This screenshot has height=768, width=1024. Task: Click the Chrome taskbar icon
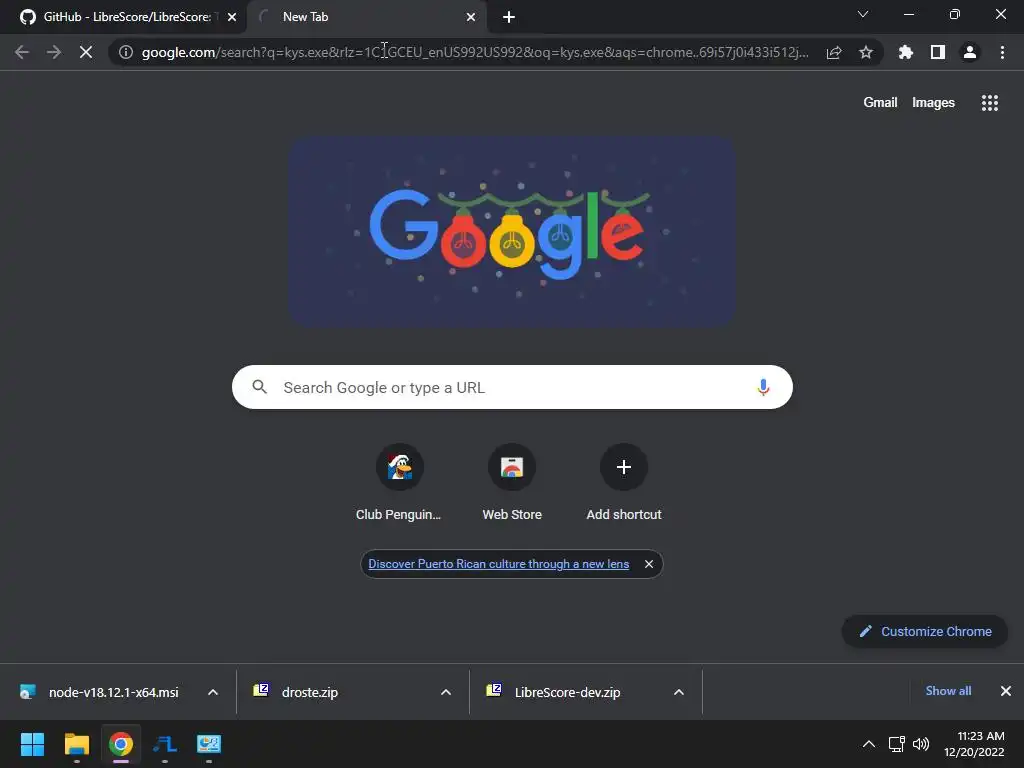point(121,744)
